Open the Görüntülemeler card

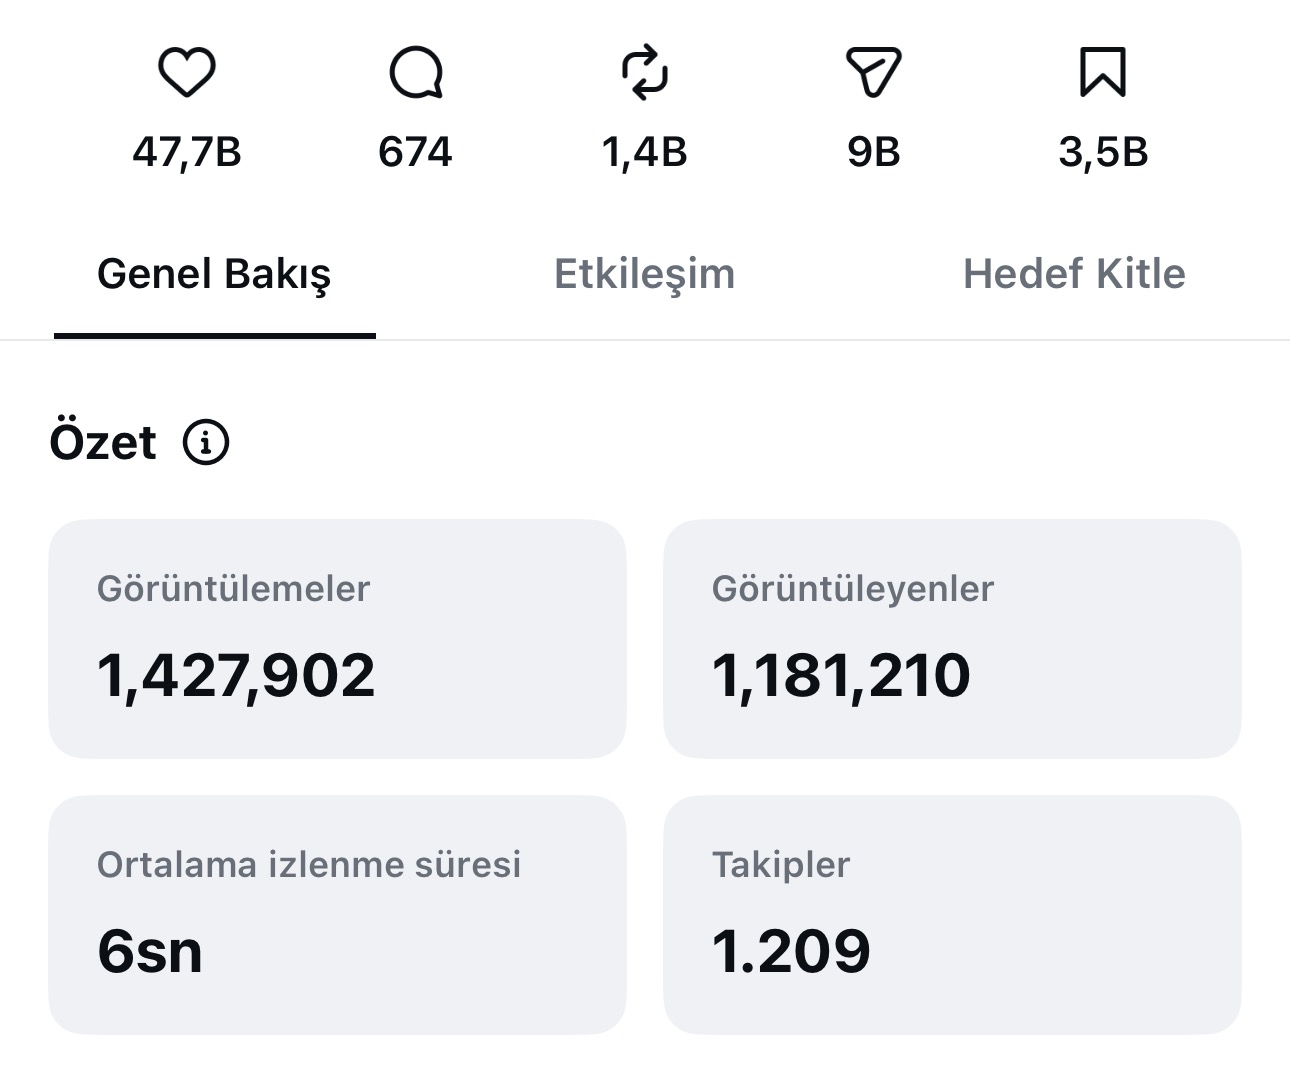coord(337,638)
